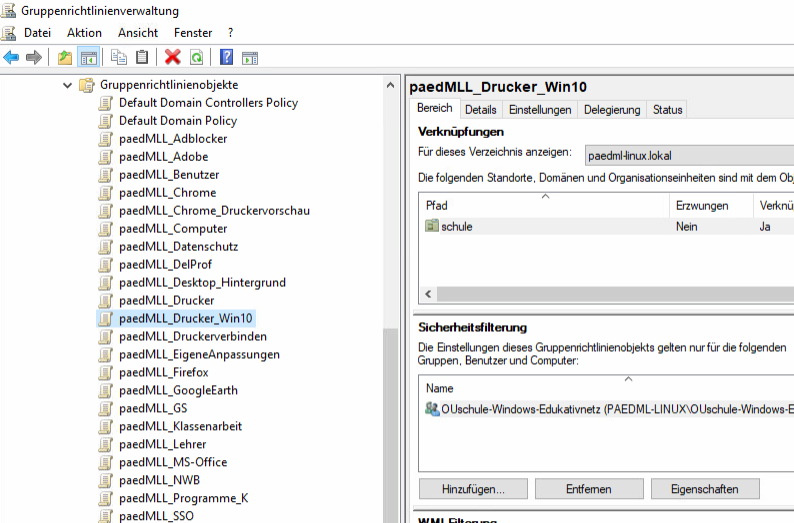Open the Ansicht menu

click(138, 33)
